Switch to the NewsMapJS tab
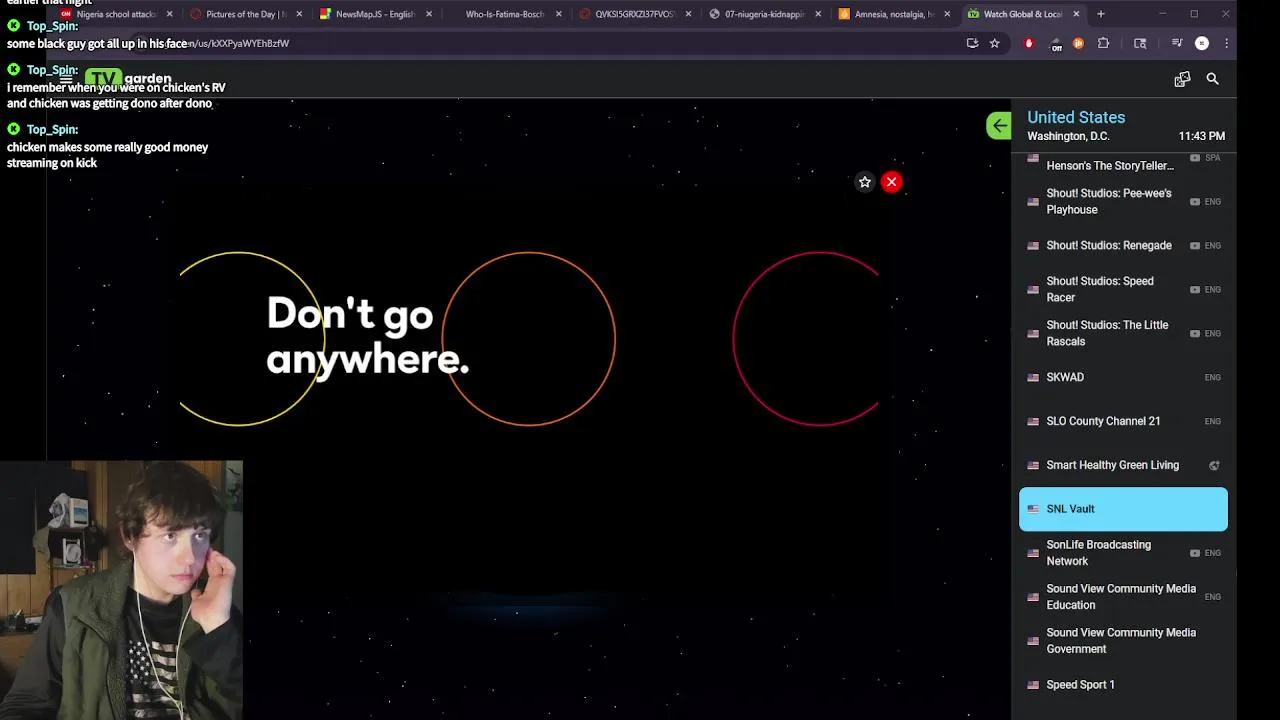 (374, 14)
